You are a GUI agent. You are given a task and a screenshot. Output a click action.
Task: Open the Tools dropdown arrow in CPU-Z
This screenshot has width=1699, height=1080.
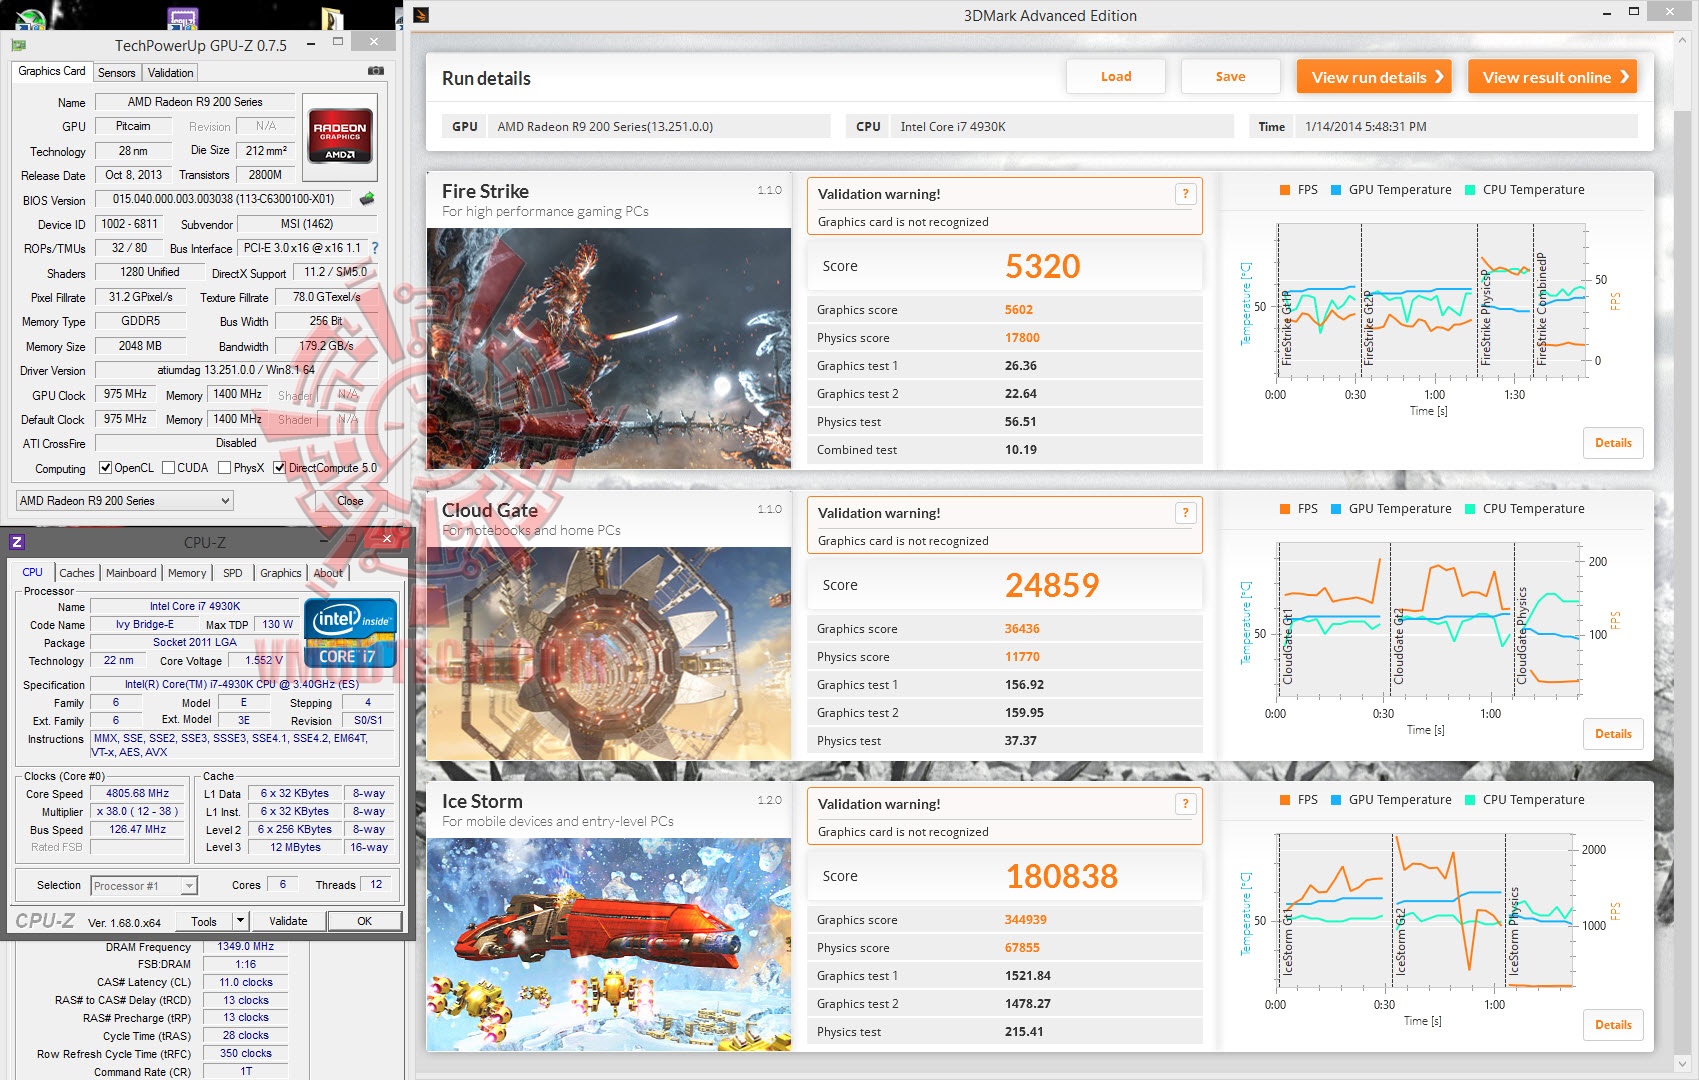240,921
